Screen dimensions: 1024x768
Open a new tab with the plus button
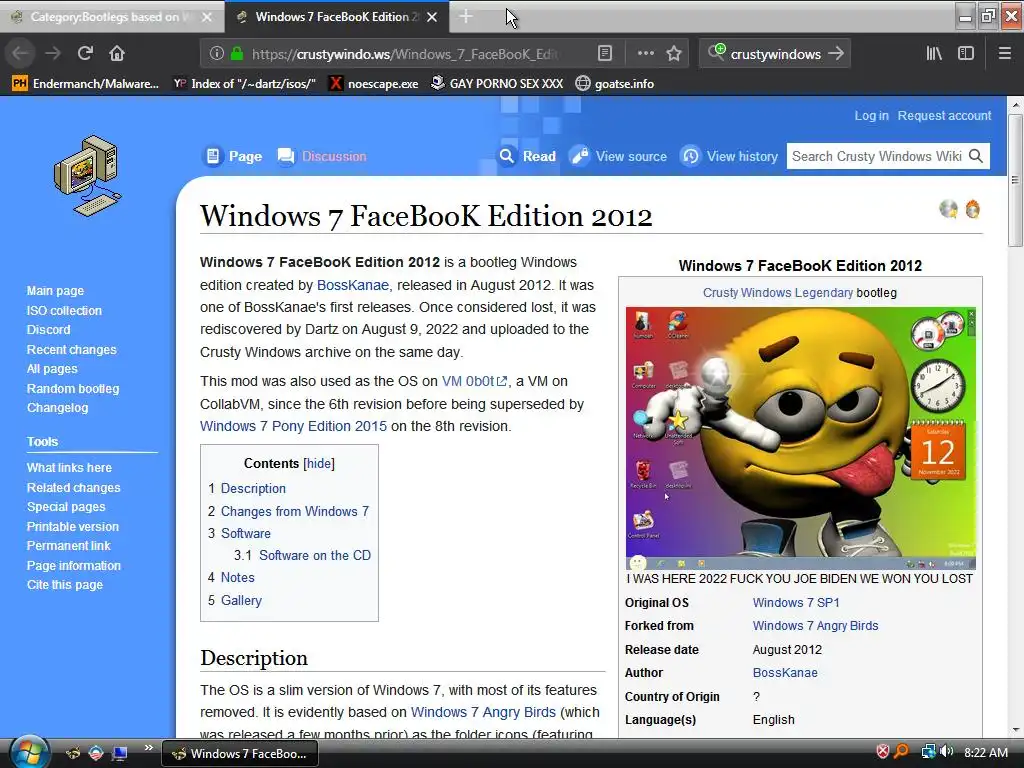pyautogui.click(x=466, y=17)
